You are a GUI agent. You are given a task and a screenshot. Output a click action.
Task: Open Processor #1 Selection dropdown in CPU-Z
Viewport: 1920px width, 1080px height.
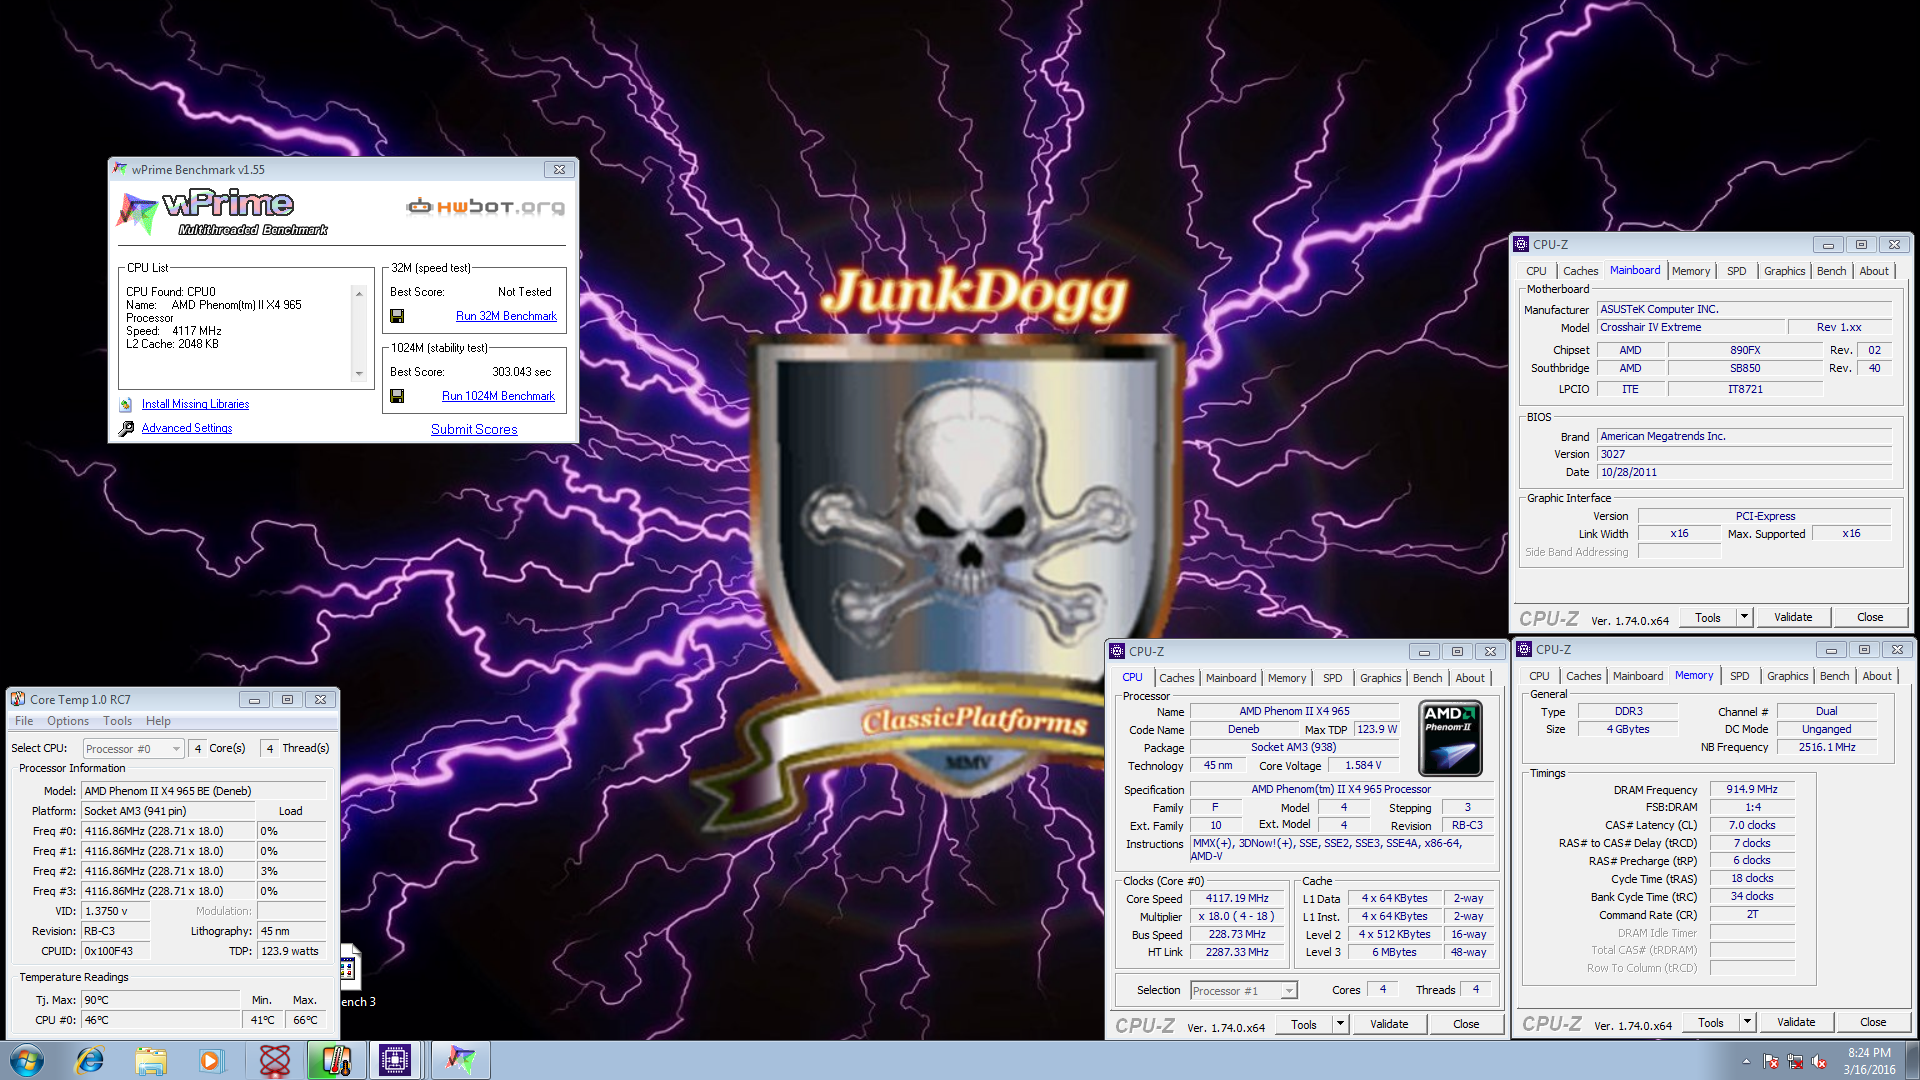[x=1244, y=990]
